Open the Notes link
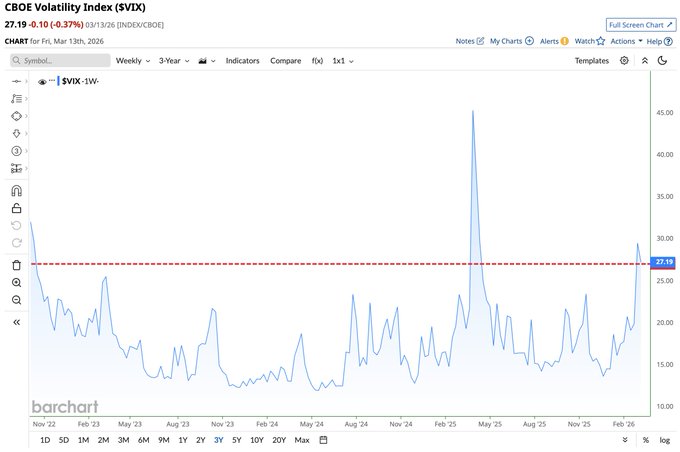This screenshot has width=680, height=452. [470, 41]
